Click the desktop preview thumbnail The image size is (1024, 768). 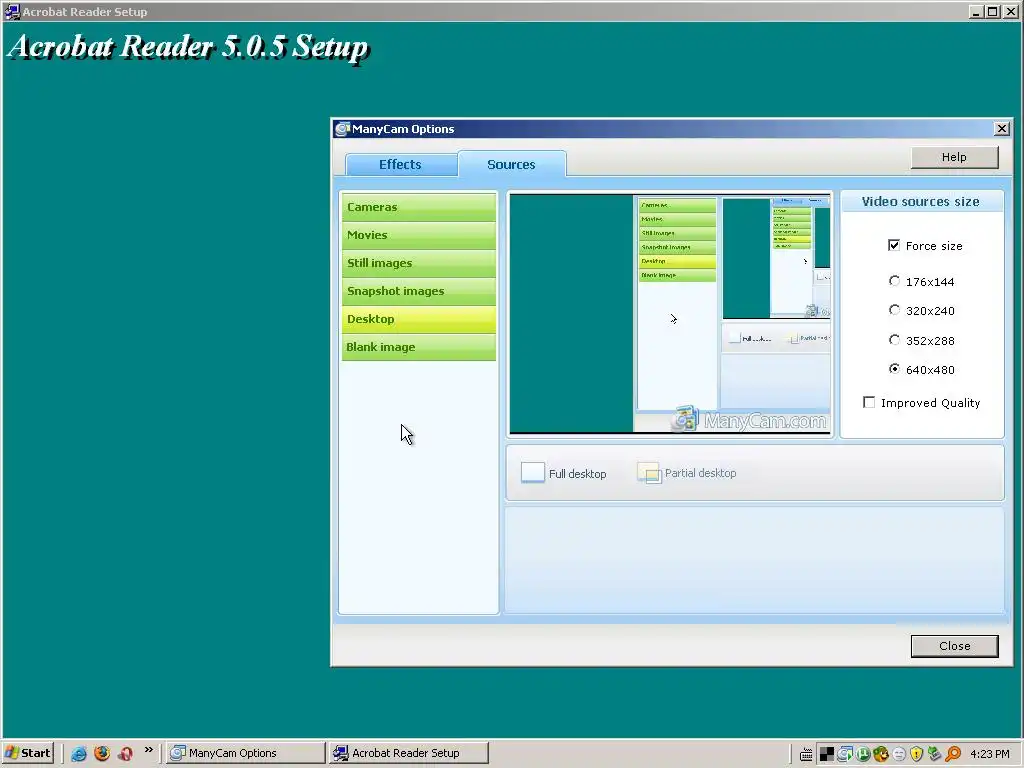point(670,313)
